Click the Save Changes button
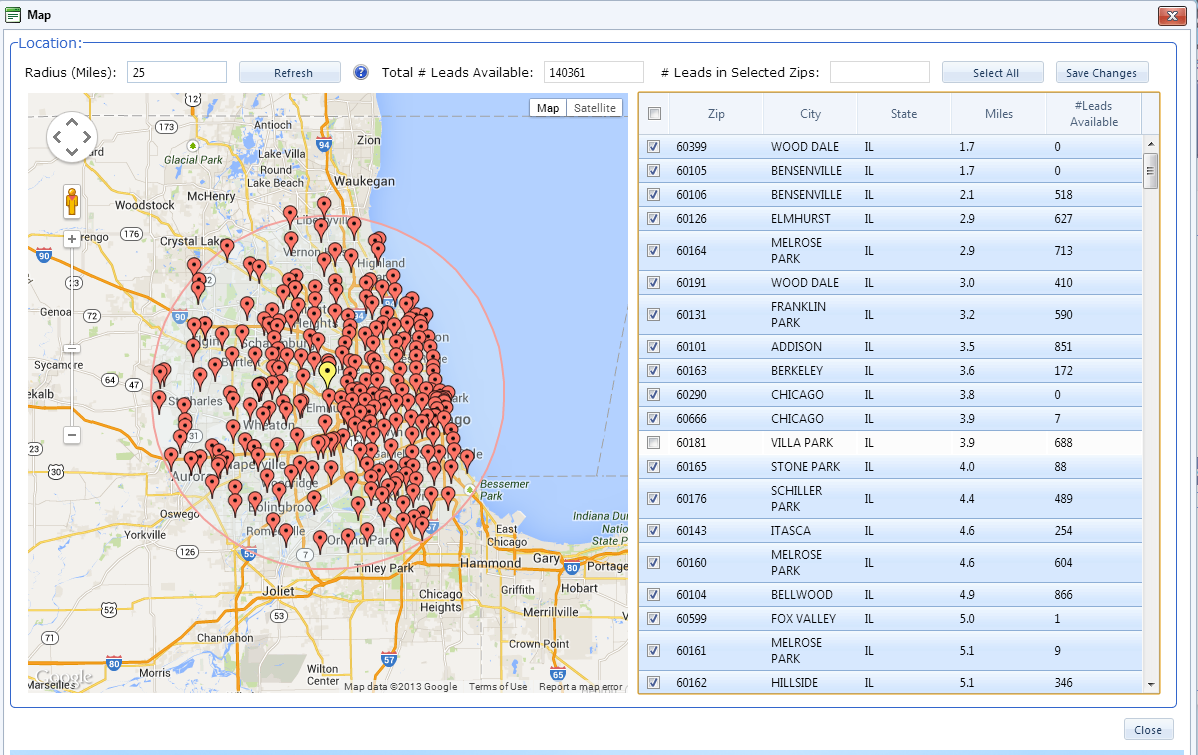Screen dimensions: 1198x755 [x=1101, y=73]
